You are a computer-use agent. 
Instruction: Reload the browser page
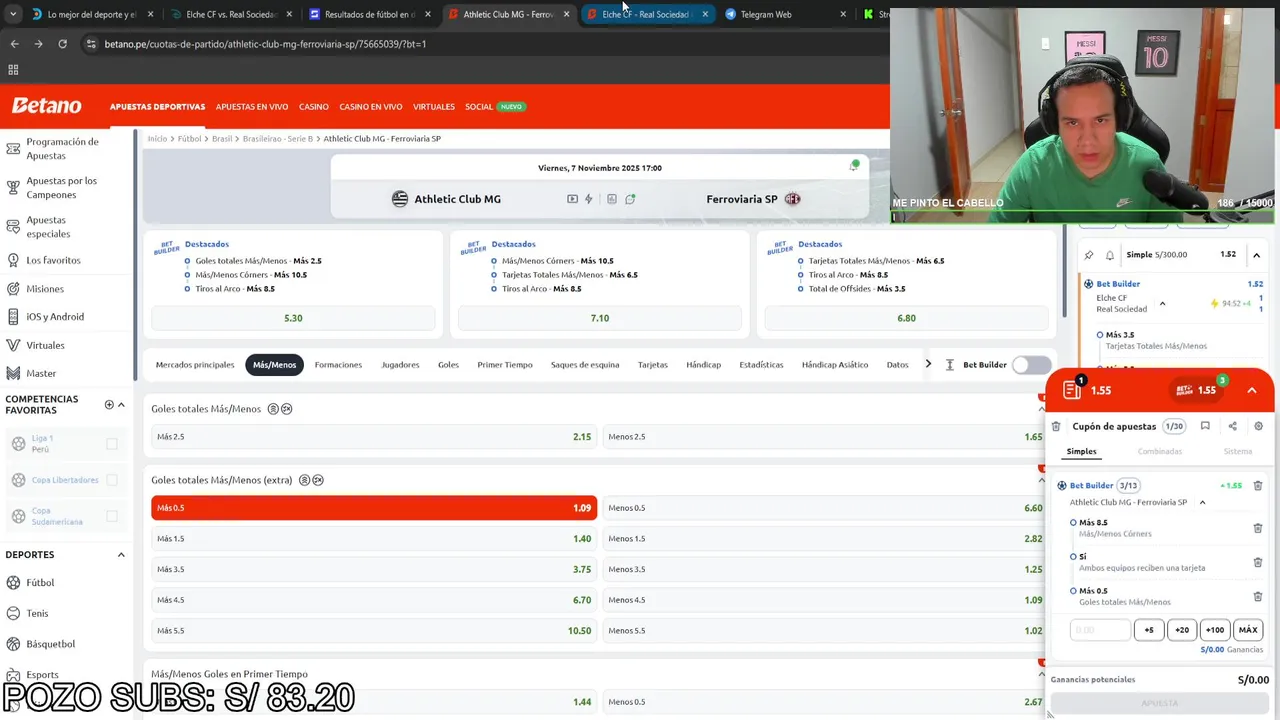click(62, 44)
